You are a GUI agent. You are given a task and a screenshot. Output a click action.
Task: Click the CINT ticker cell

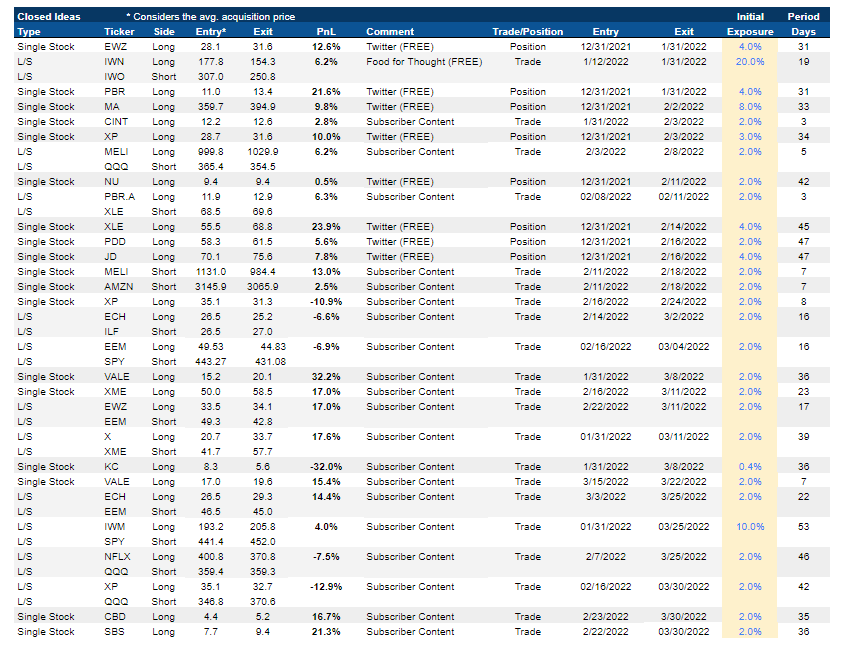[x=118, y=122]
